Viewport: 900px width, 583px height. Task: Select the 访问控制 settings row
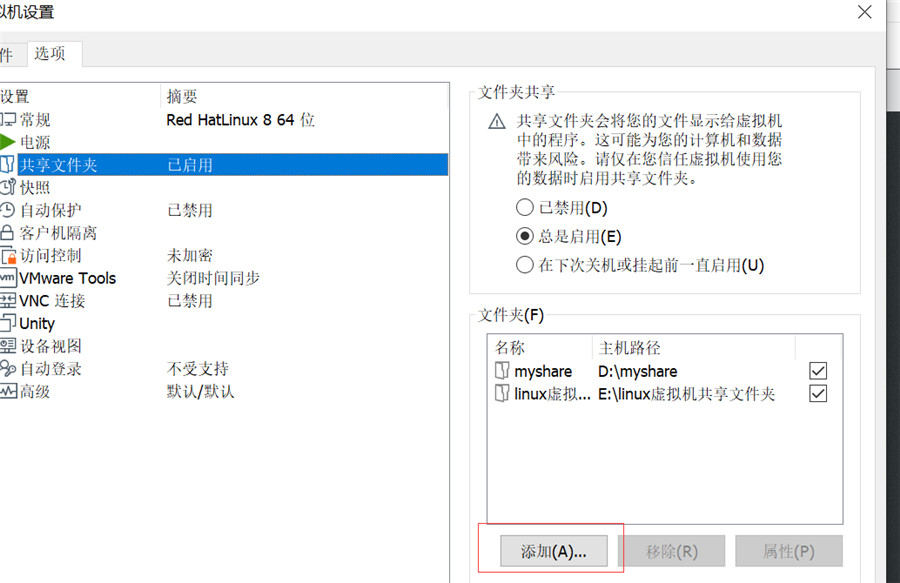tap(224, 255)
